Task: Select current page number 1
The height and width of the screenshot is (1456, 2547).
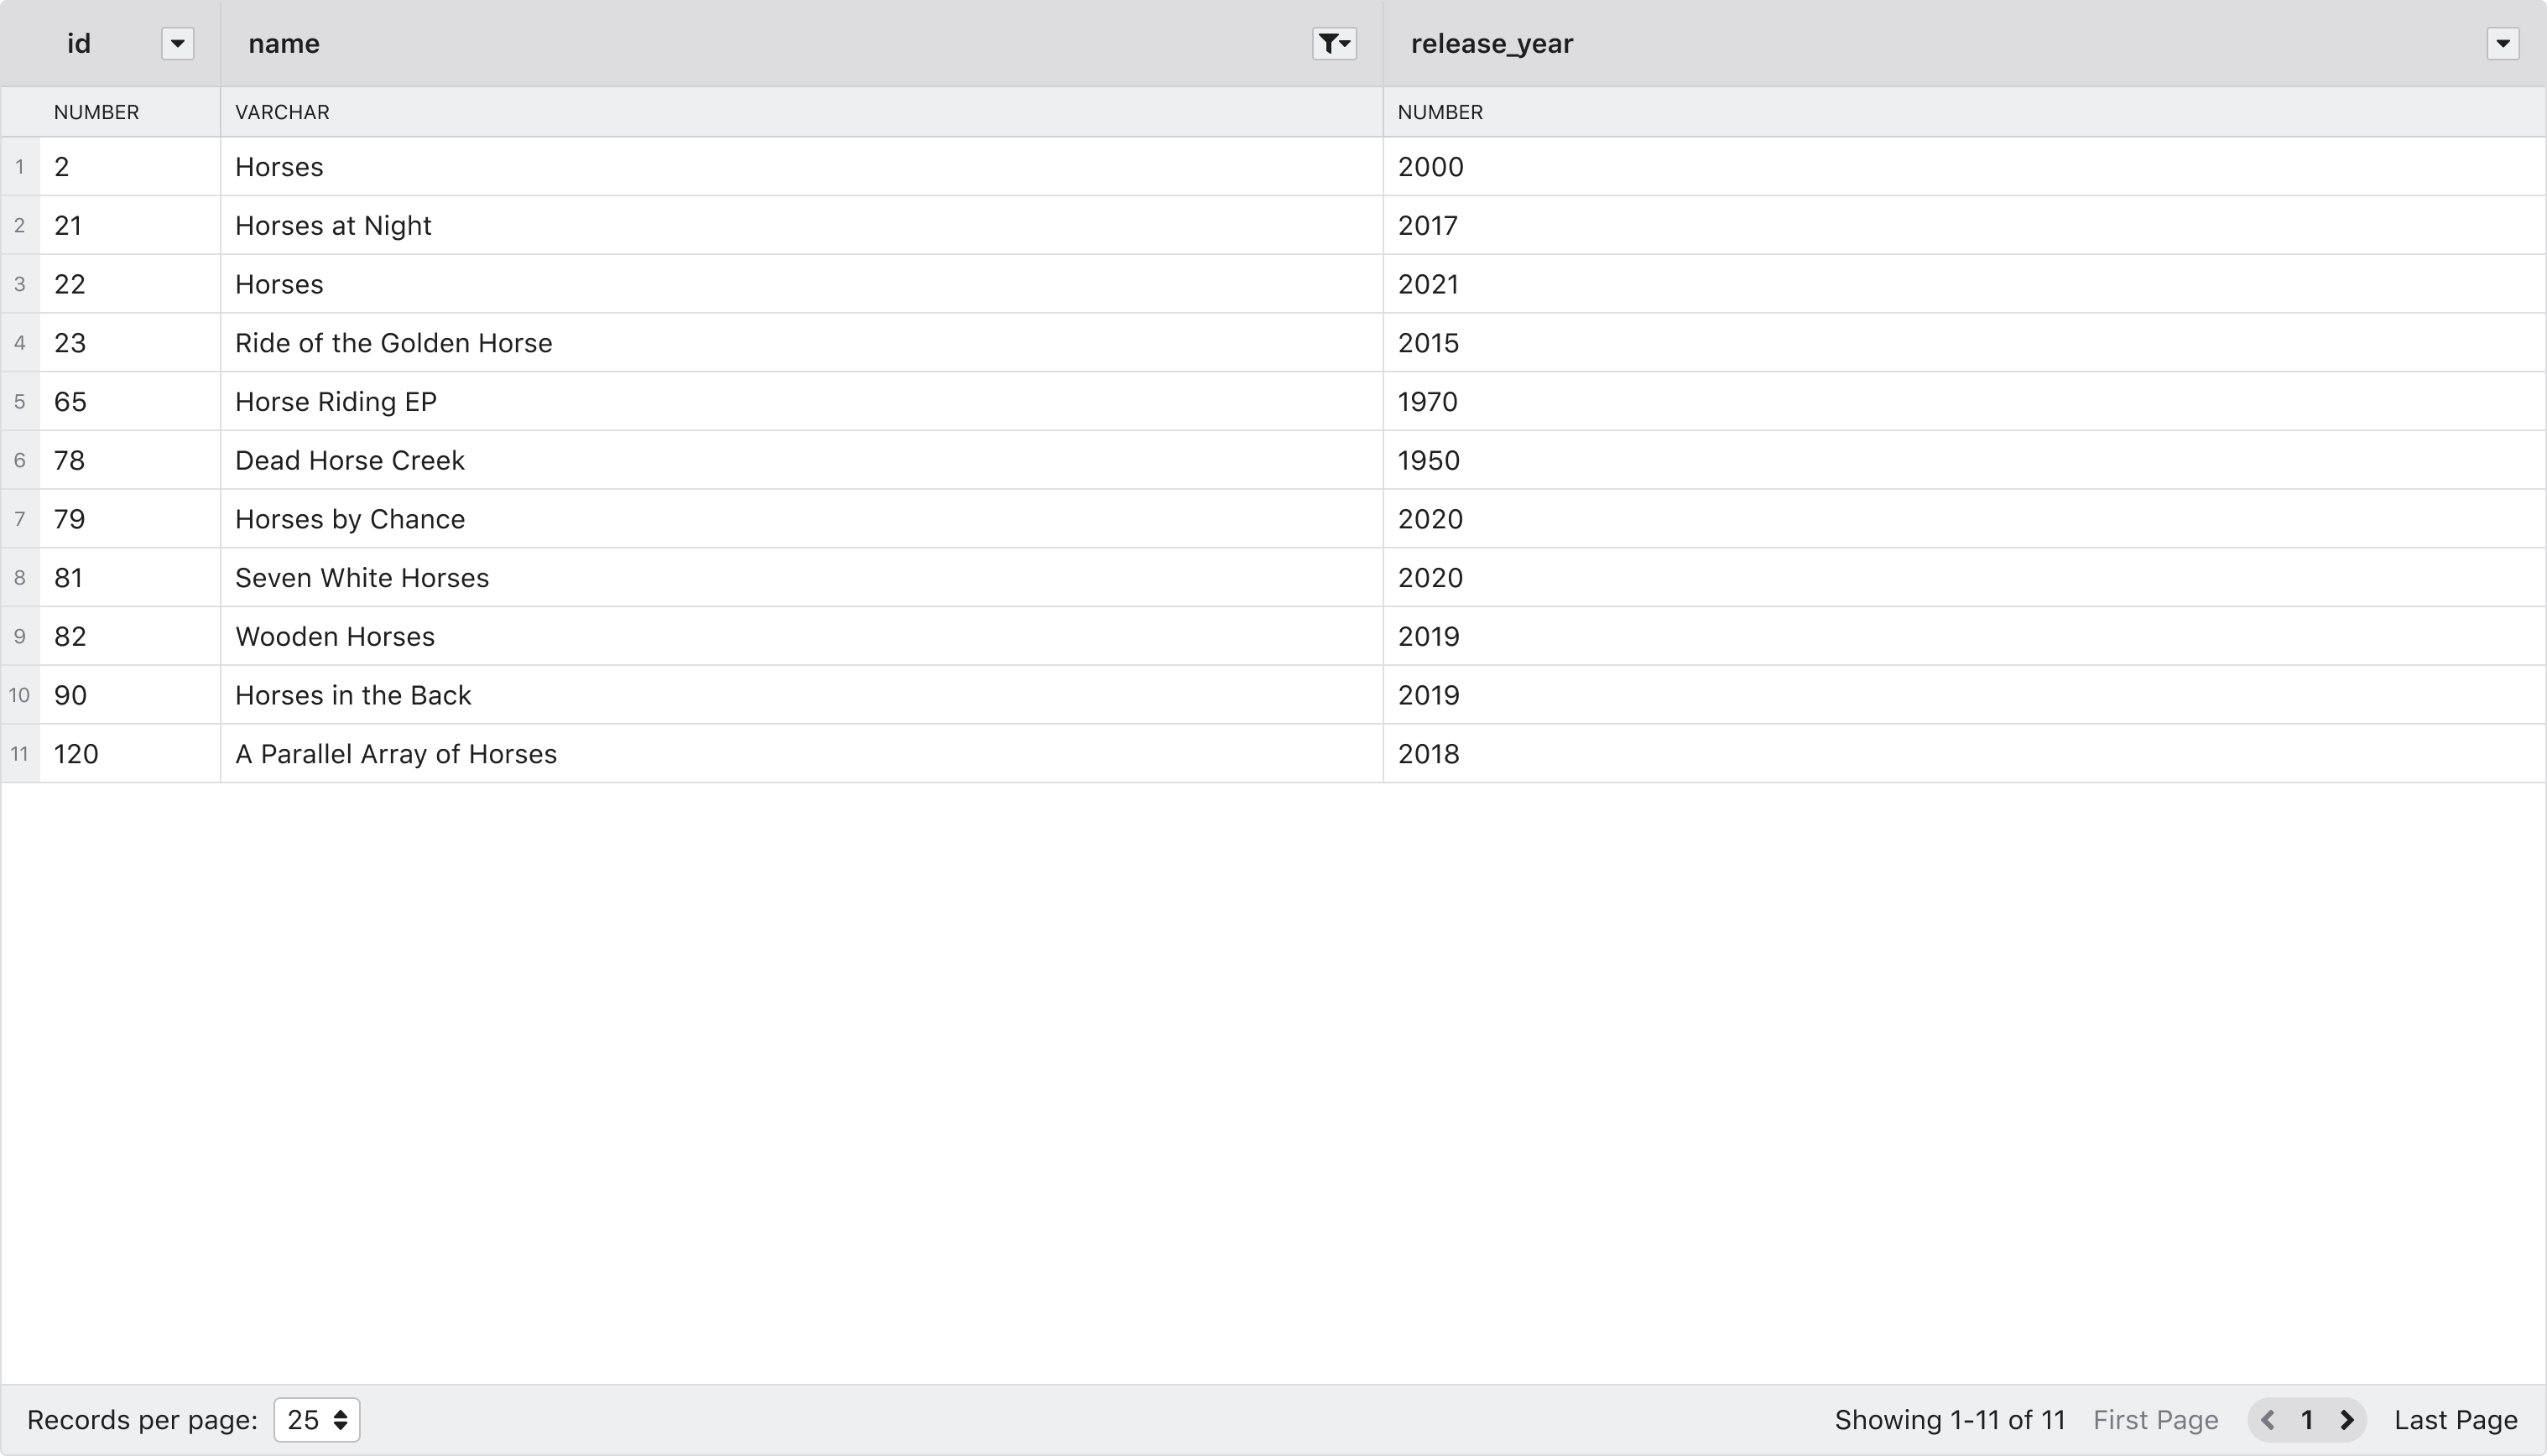Action: 2307,1420
